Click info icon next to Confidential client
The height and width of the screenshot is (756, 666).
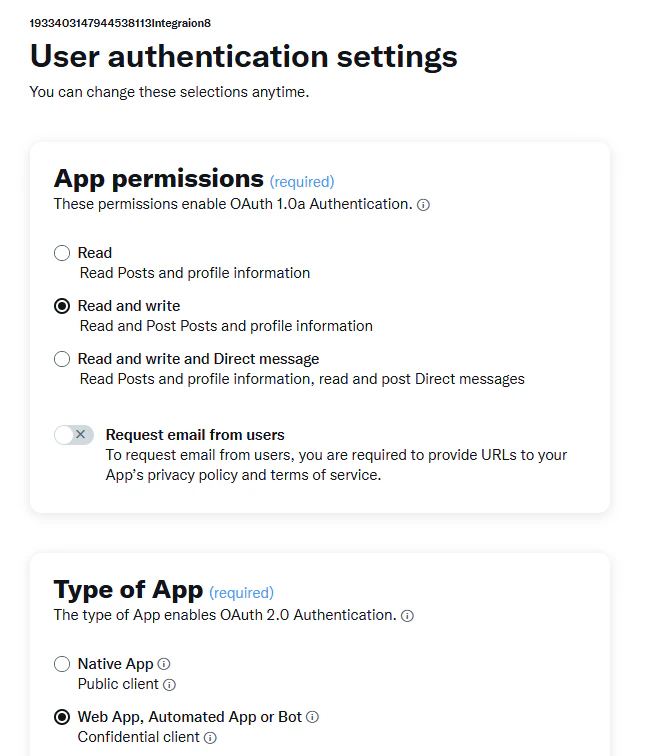point(210,738)
